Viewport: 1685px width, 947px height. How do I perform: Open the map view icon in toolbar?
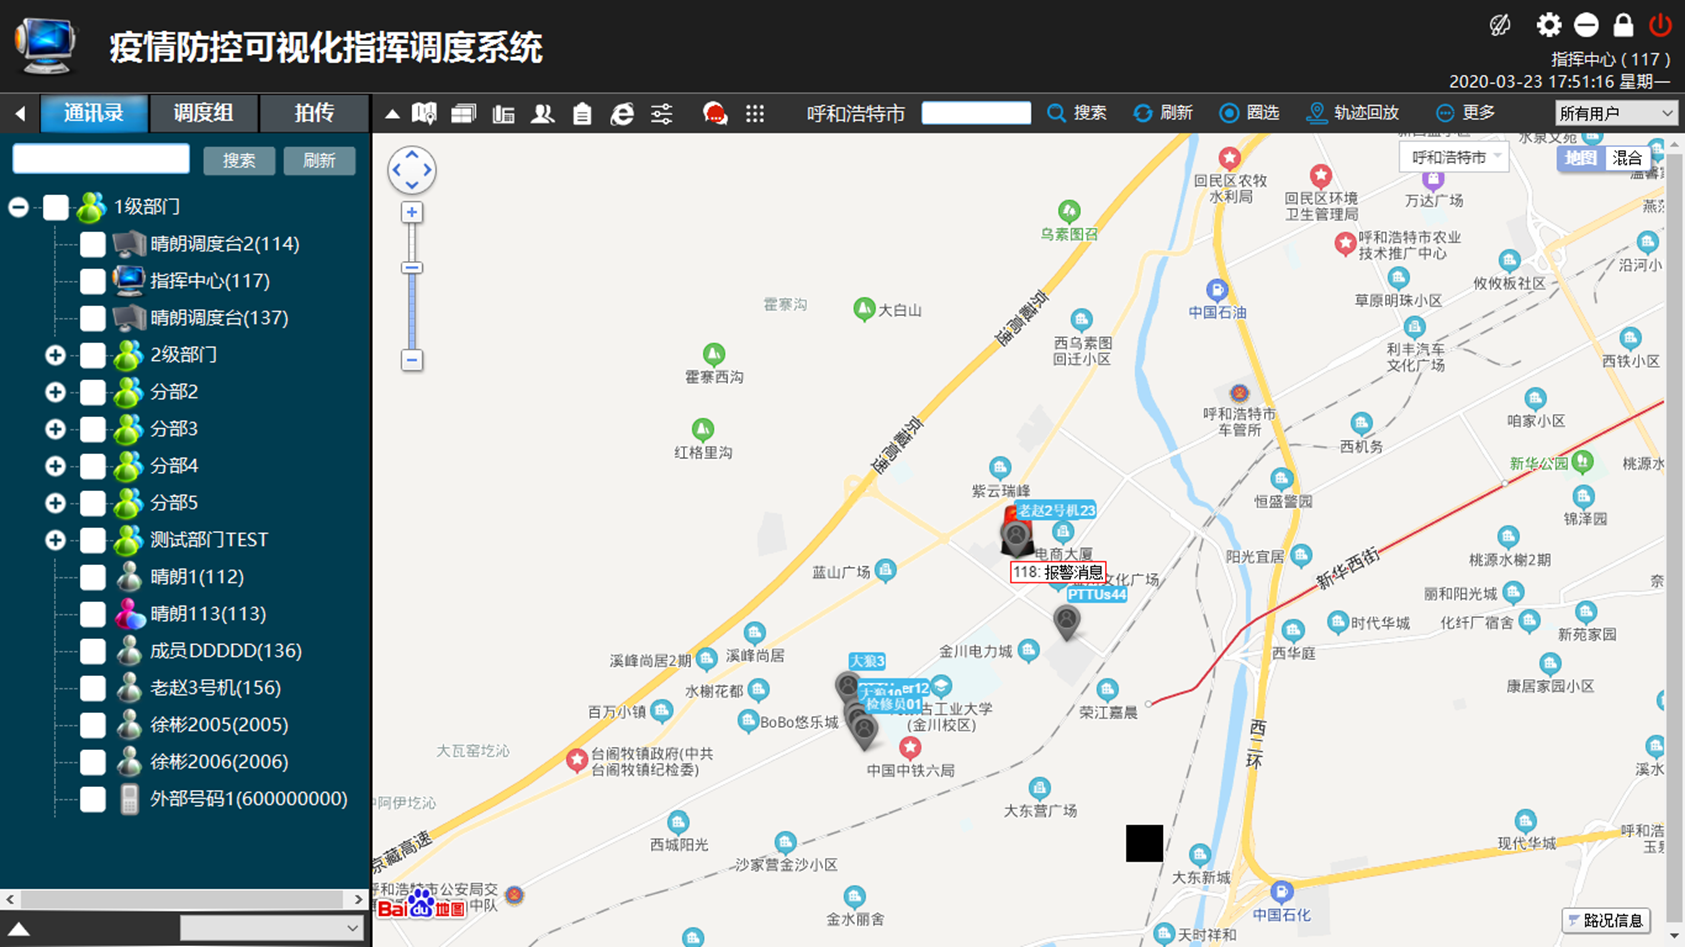tap(424, 114)
